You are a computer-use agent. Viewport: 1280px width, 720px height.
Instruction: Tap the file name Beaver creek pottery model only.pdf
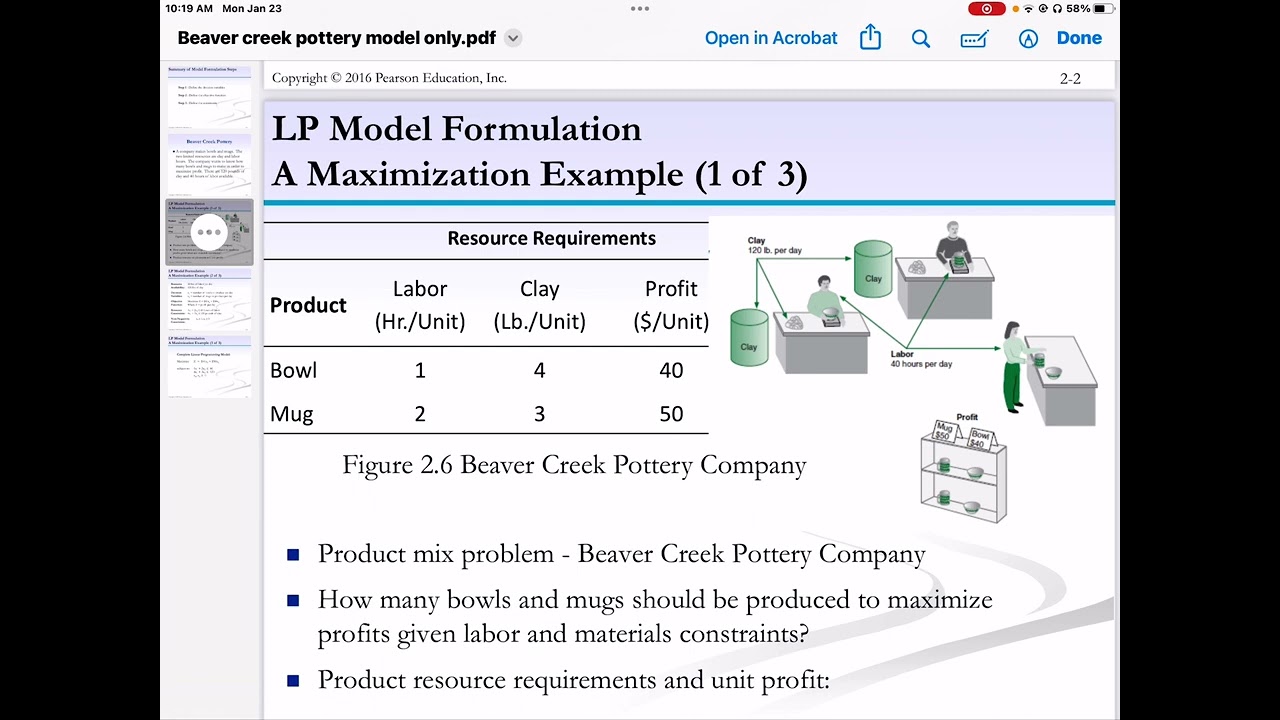coord(336,38)
